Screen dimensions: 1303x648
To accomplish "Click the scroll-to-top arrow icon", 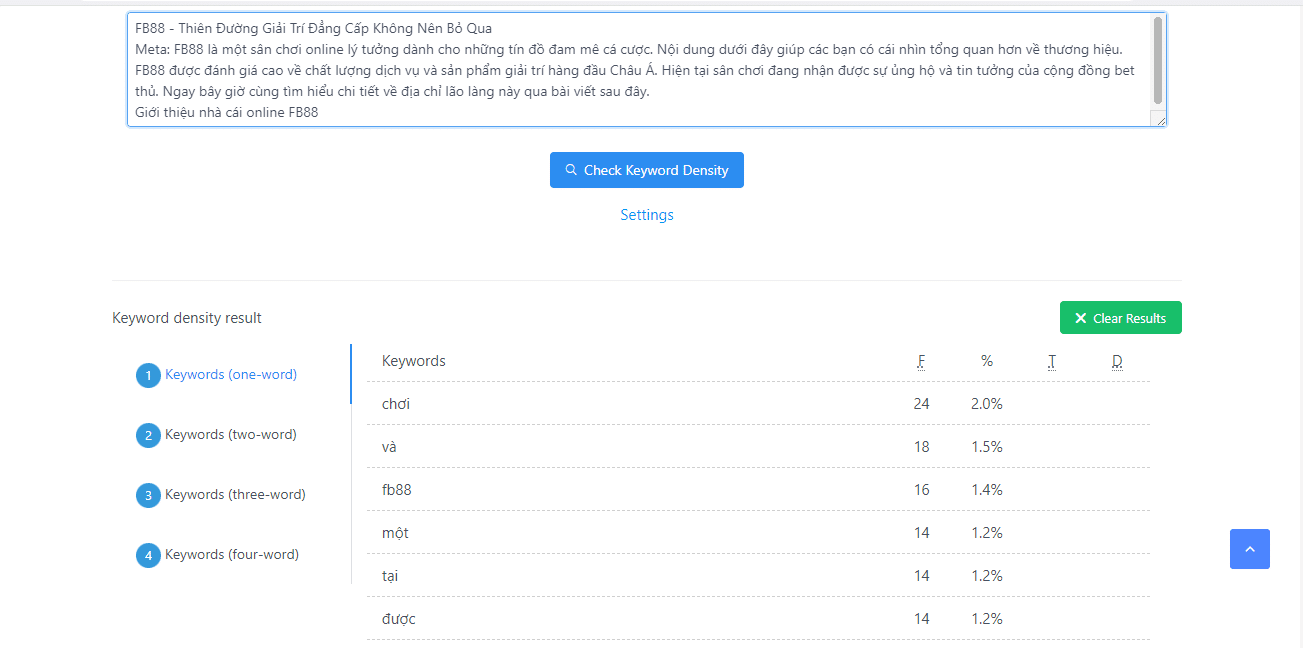I will click(1249, 549).
